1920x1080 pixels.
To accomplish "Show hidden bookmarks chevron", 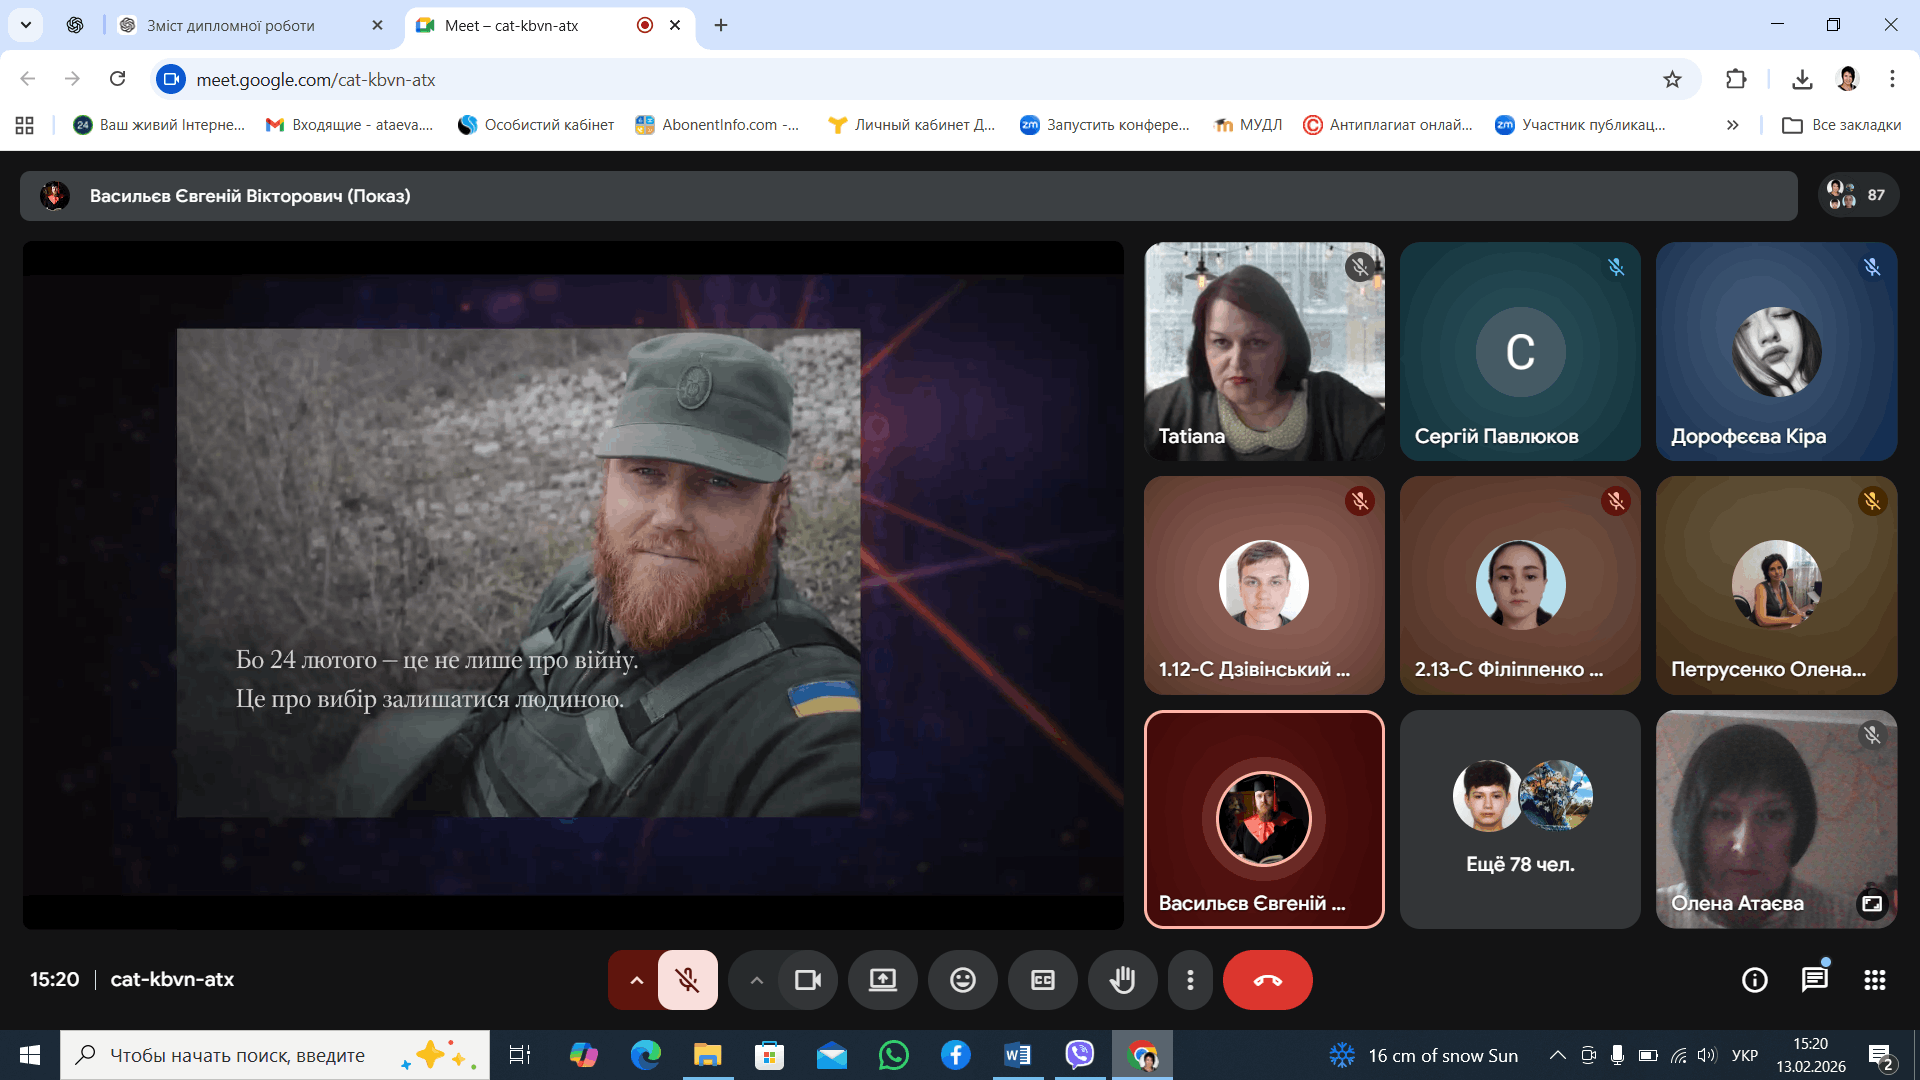I will [1732, 125].
